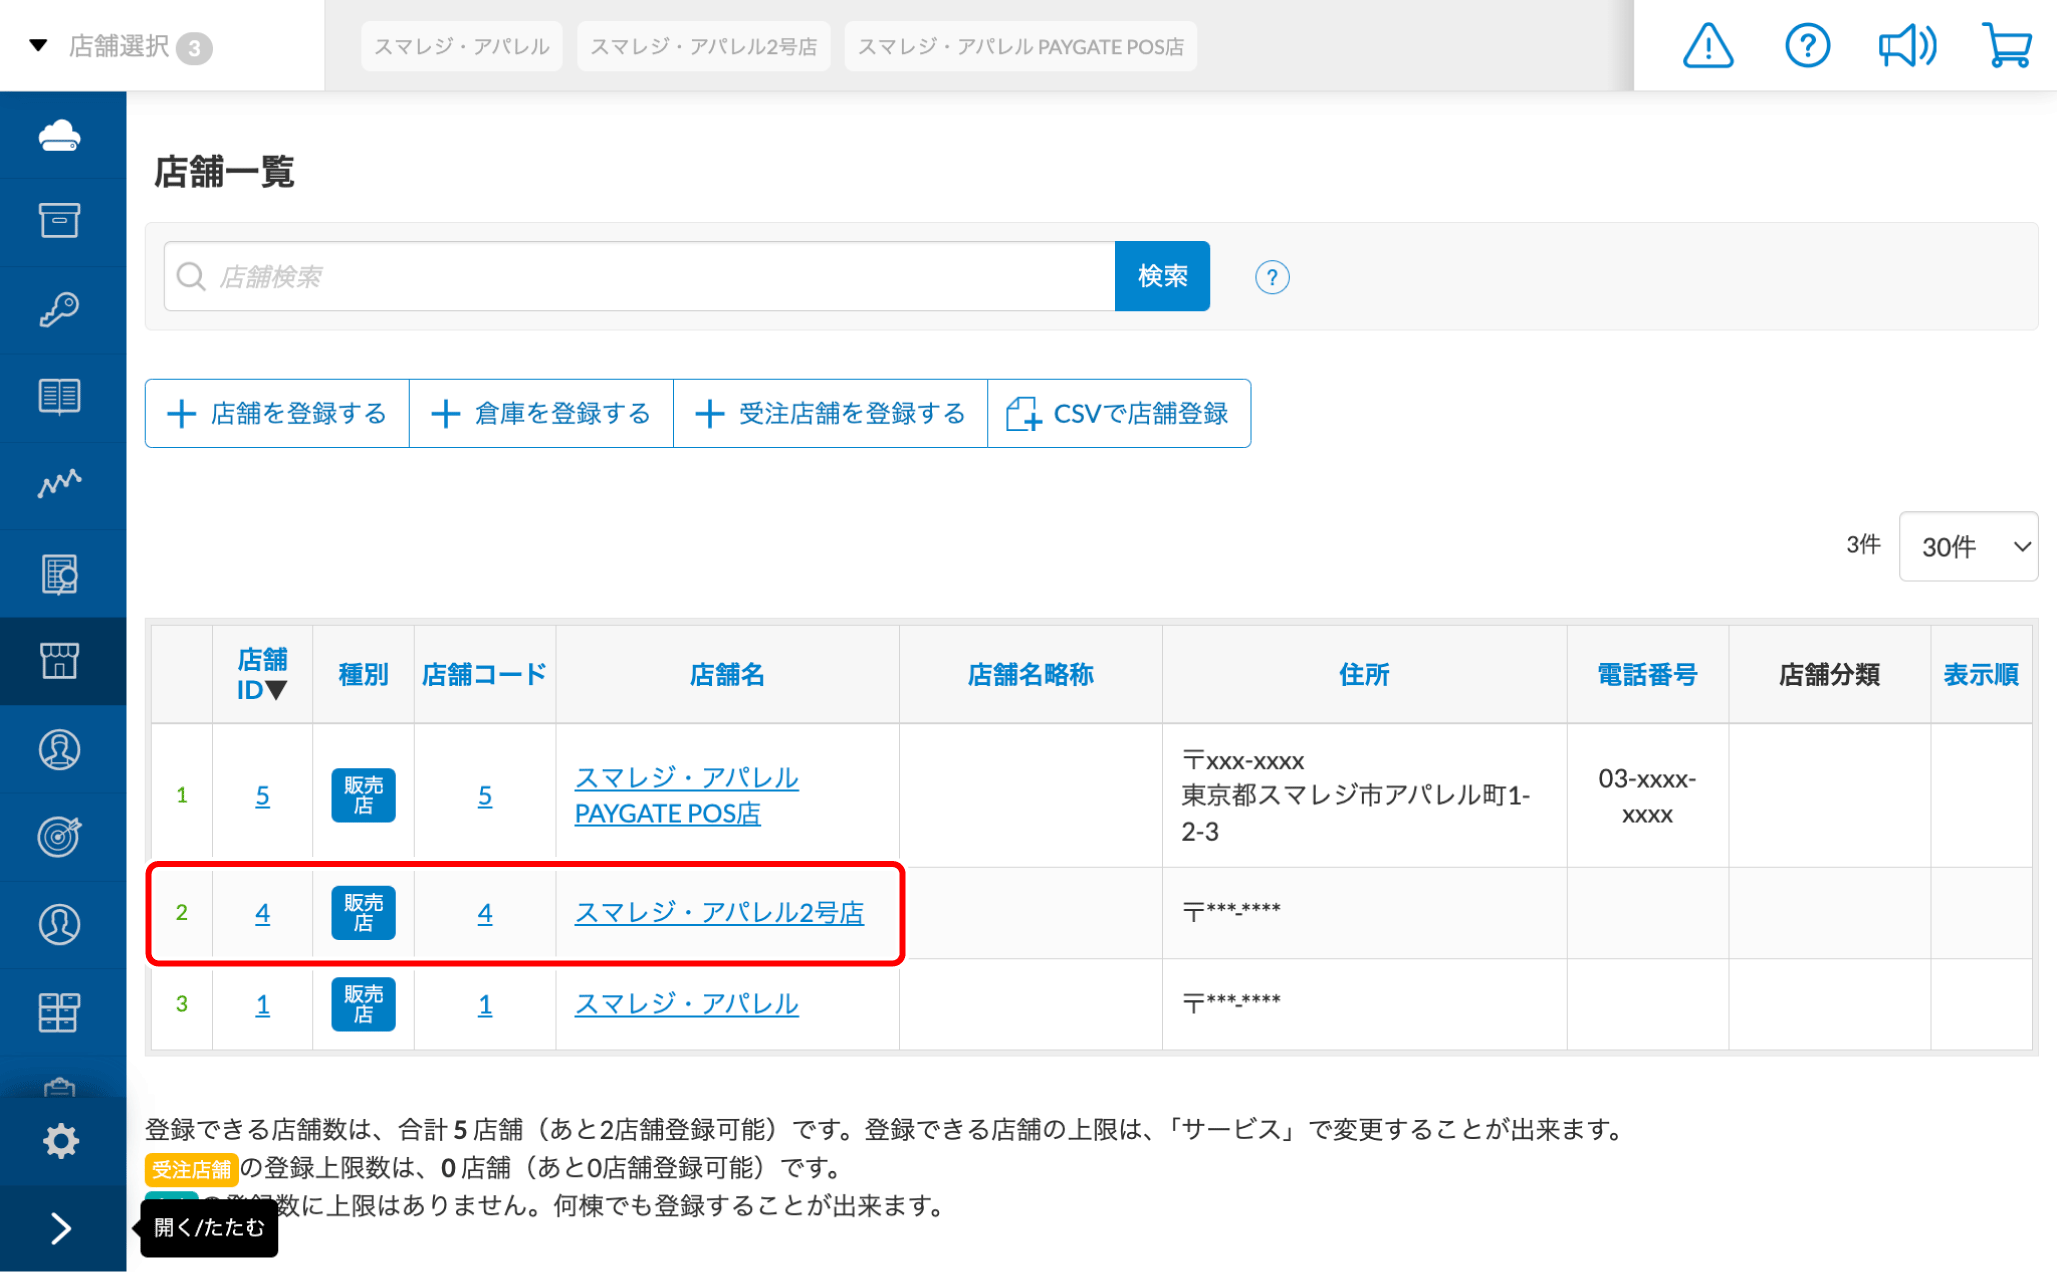Open store code 1 link
Image resolution: width=2057 pixels, height=1272 pixels.
click(x=485, y=1004)
